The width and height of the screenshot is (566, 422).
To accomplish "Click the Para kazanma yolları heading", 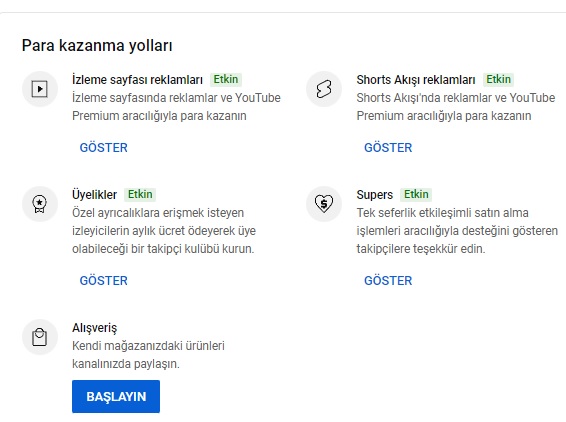I will [97, 45].
